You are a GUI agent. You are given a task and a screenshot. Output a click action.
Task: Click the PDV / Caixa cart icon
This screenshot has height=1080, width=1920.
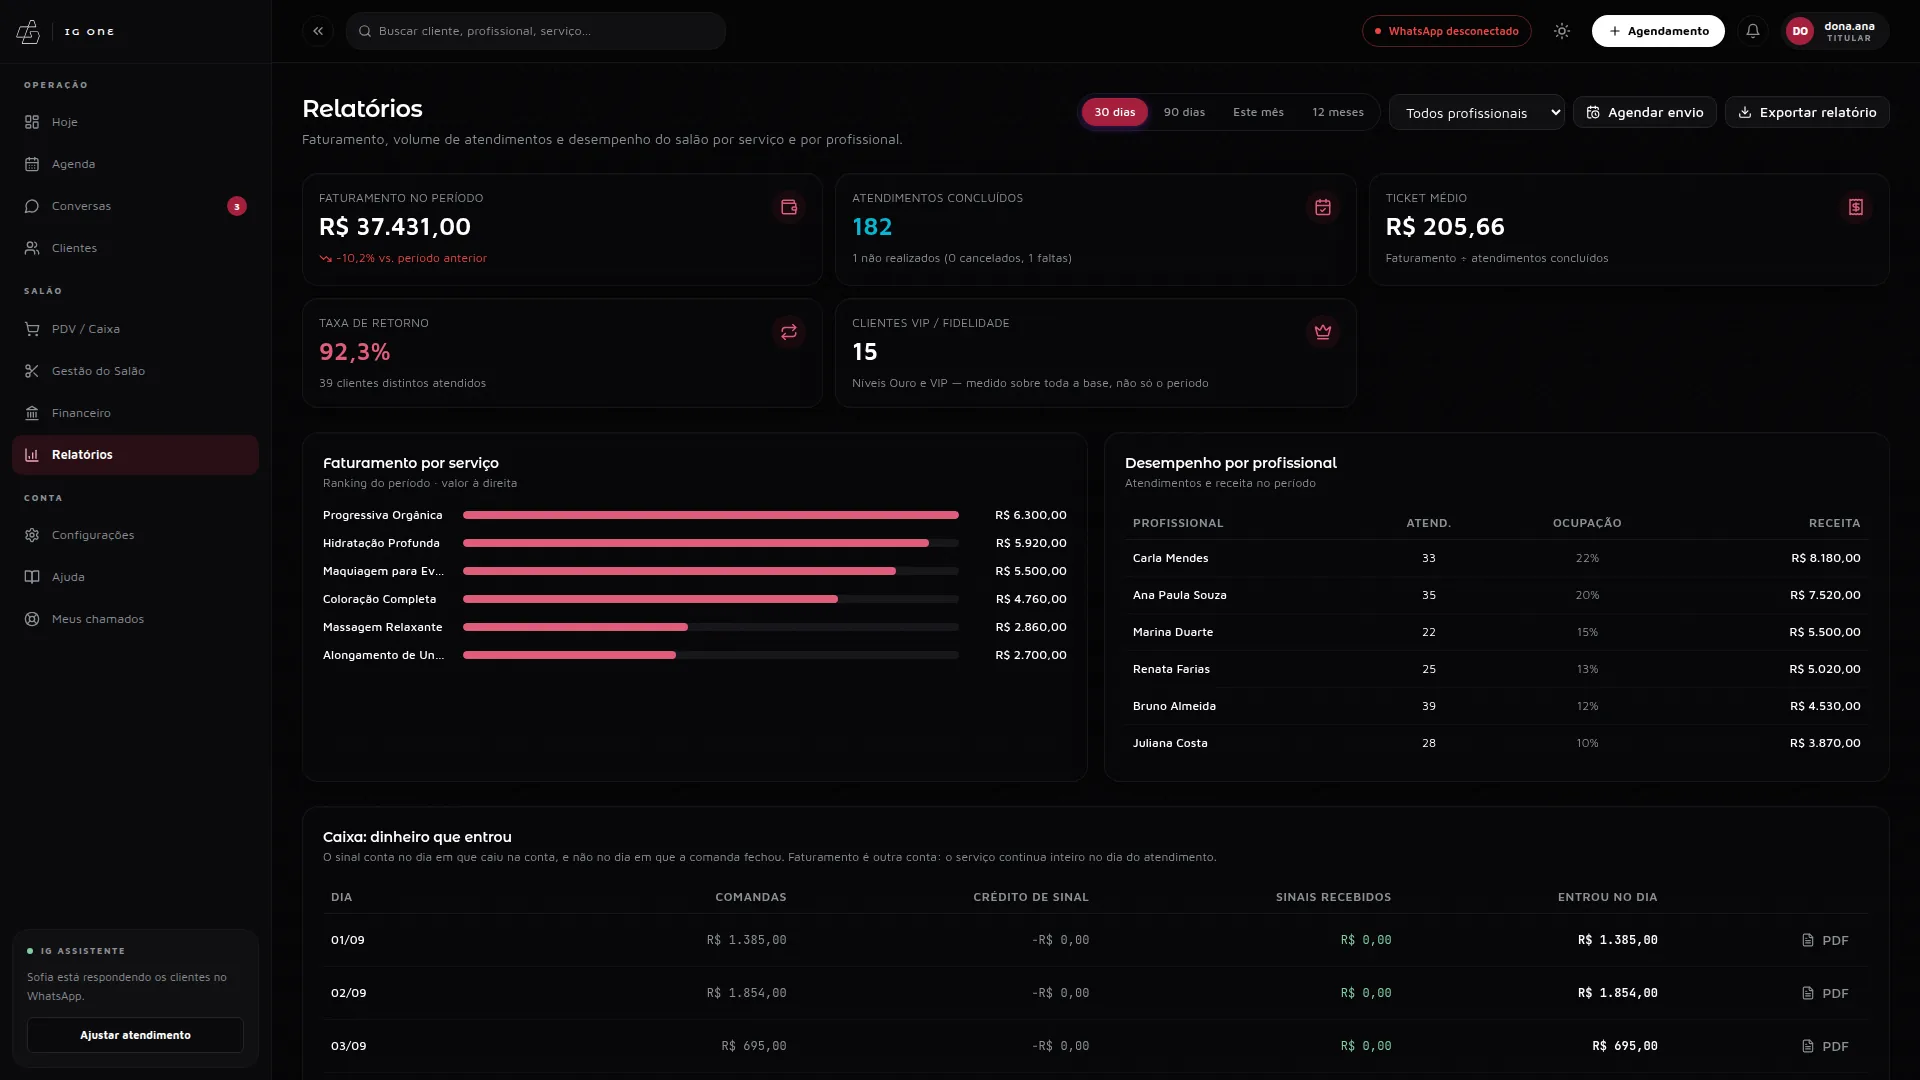32,329
